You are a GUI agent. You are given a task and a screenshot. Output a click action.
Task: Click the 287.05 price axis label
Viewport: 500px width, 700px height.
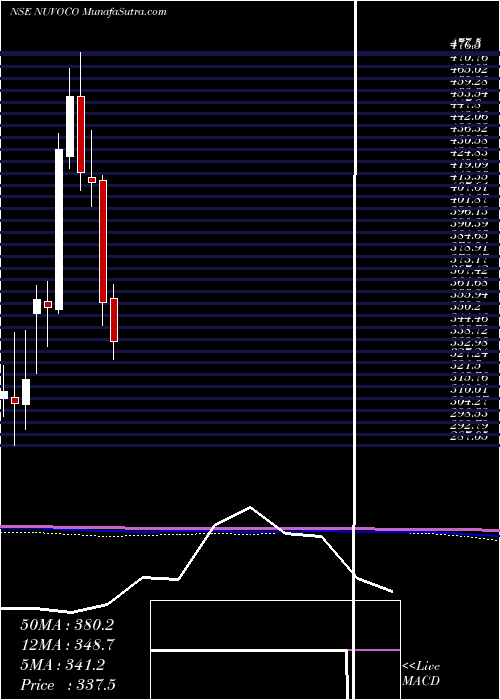tap(470, 438)
